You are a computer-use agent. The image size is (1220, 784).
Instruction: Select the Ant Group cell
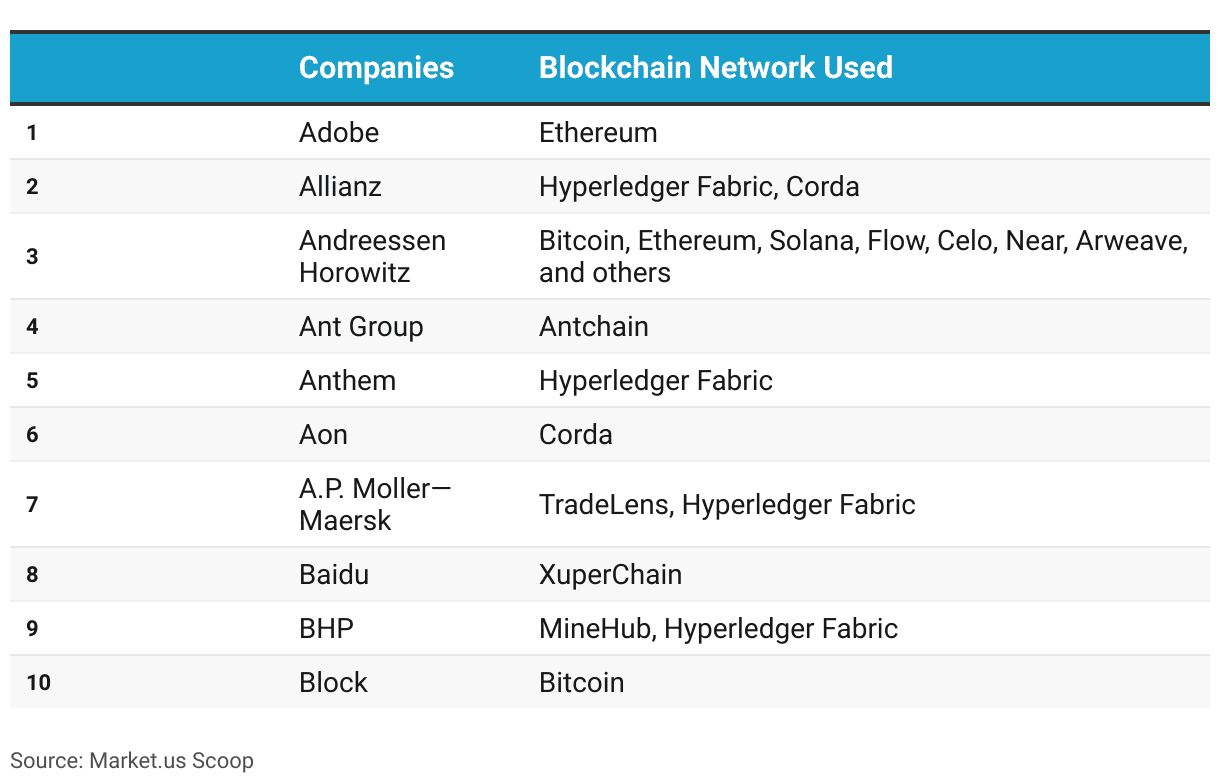click(x=361, y=327)
